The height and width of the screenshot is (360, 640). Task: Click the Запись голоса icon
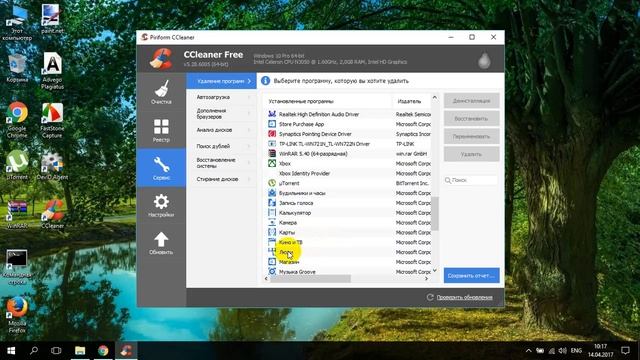click(272, 202)
